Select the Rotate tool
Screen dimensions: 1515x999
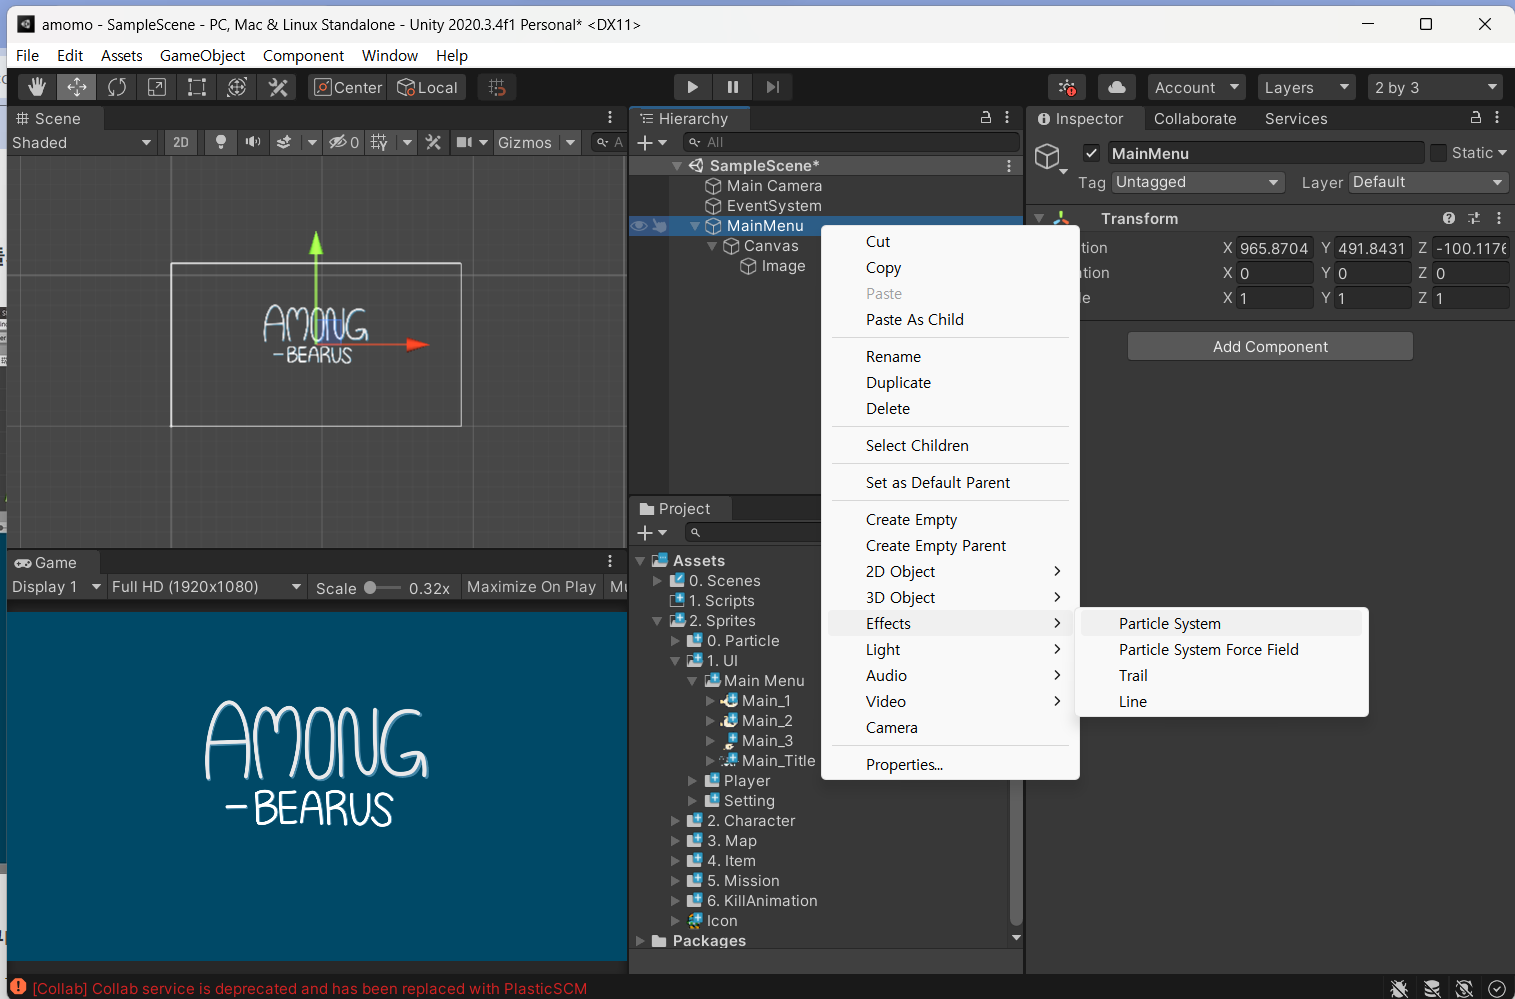(x=117, y=87)
